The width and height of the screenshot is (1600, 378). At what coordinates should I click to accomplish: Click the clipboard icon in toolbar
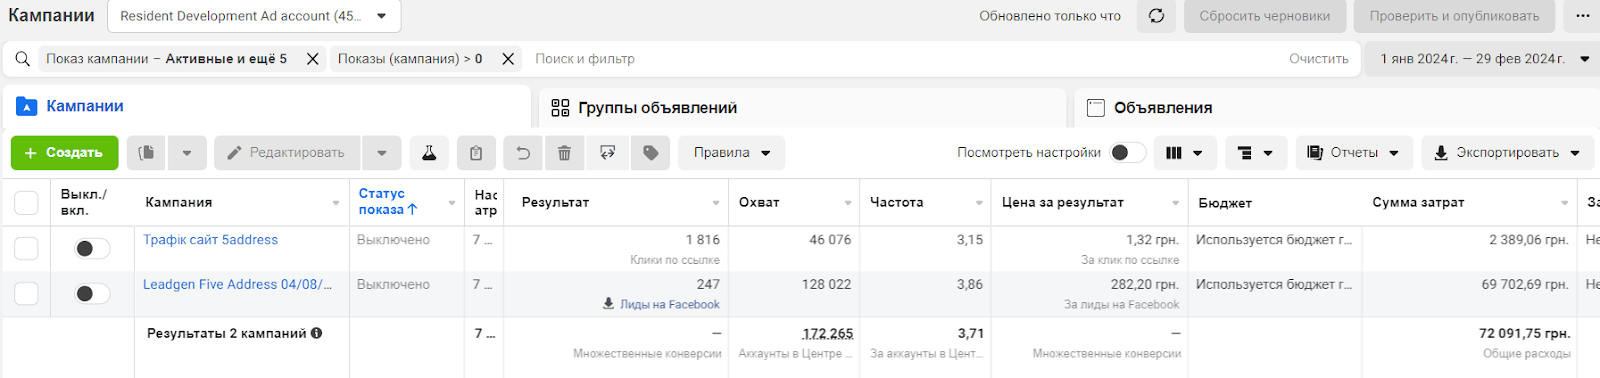coord(476,153)
